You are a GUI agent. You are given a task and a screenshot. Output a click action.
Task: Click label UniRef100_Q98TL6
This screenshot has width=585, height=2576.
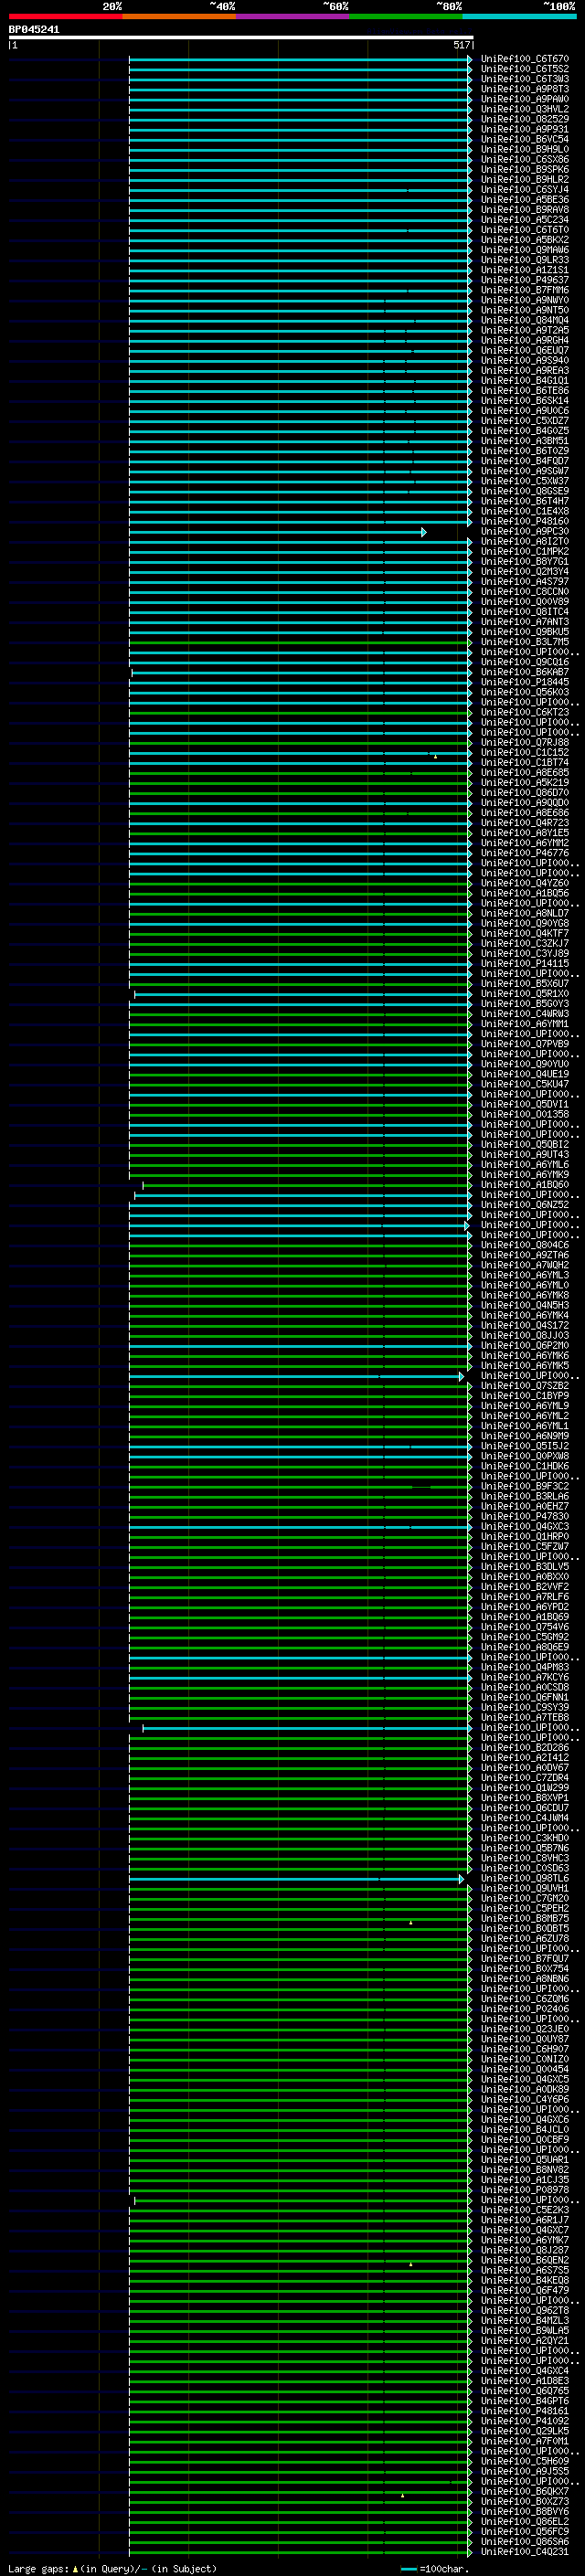coord(524,1878)
